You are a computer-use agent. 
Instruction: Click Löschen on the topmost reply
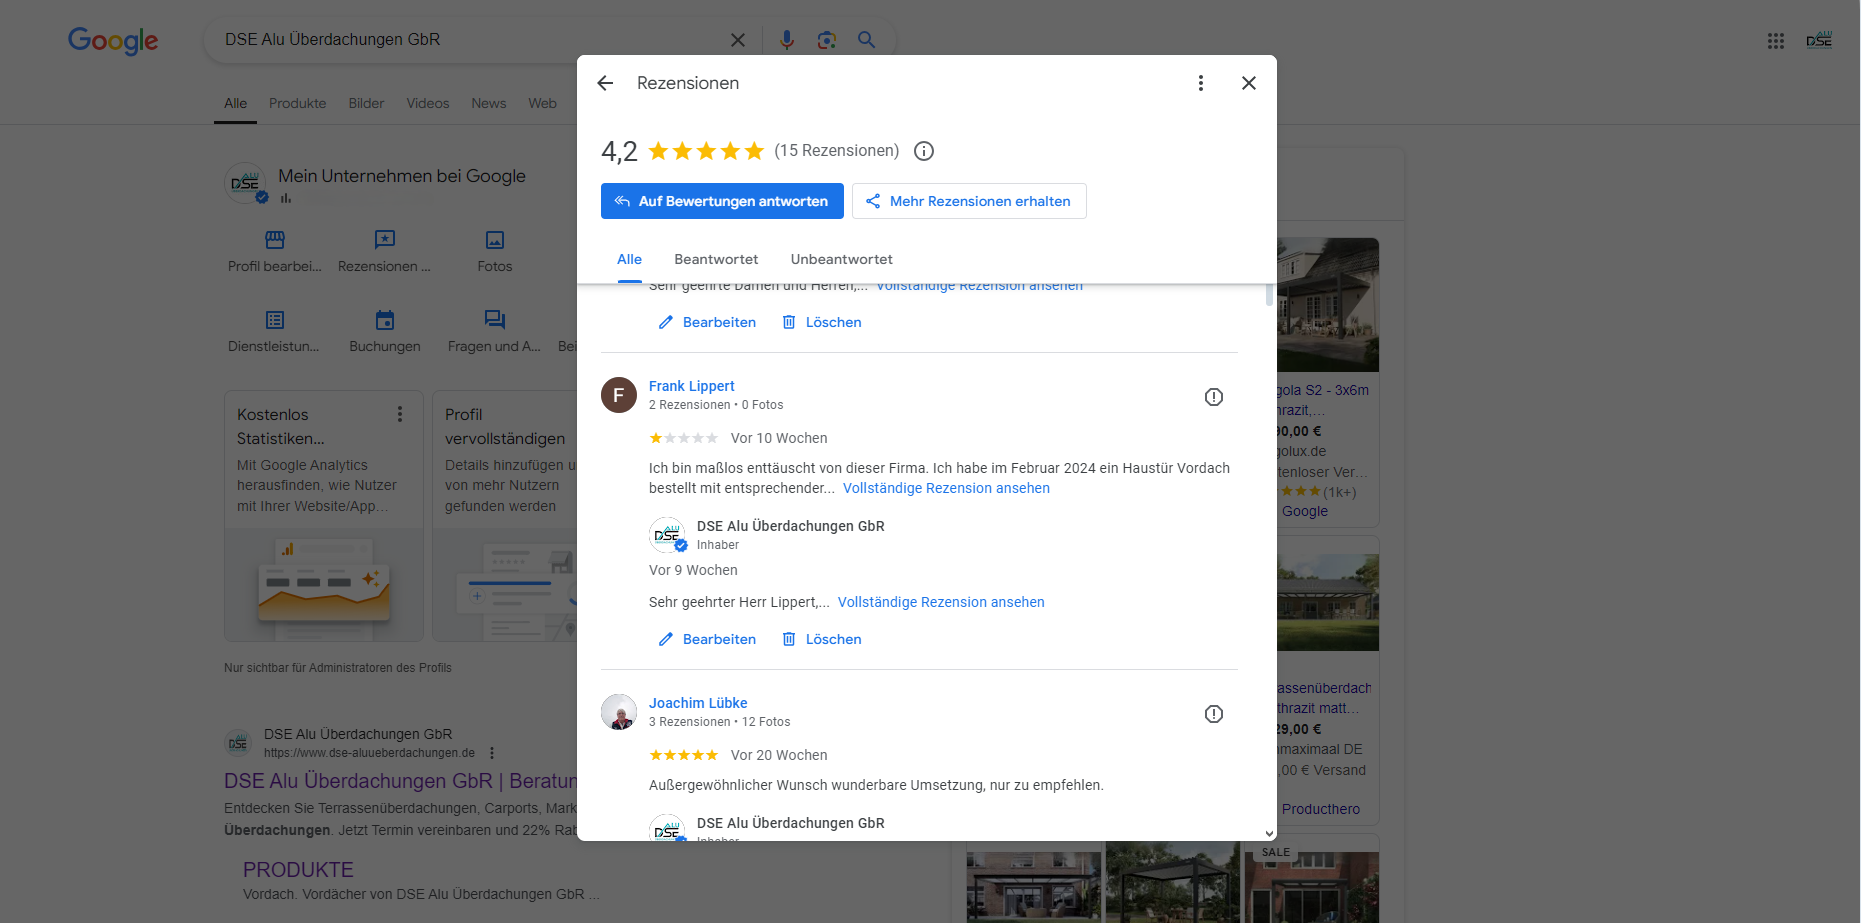821,322
